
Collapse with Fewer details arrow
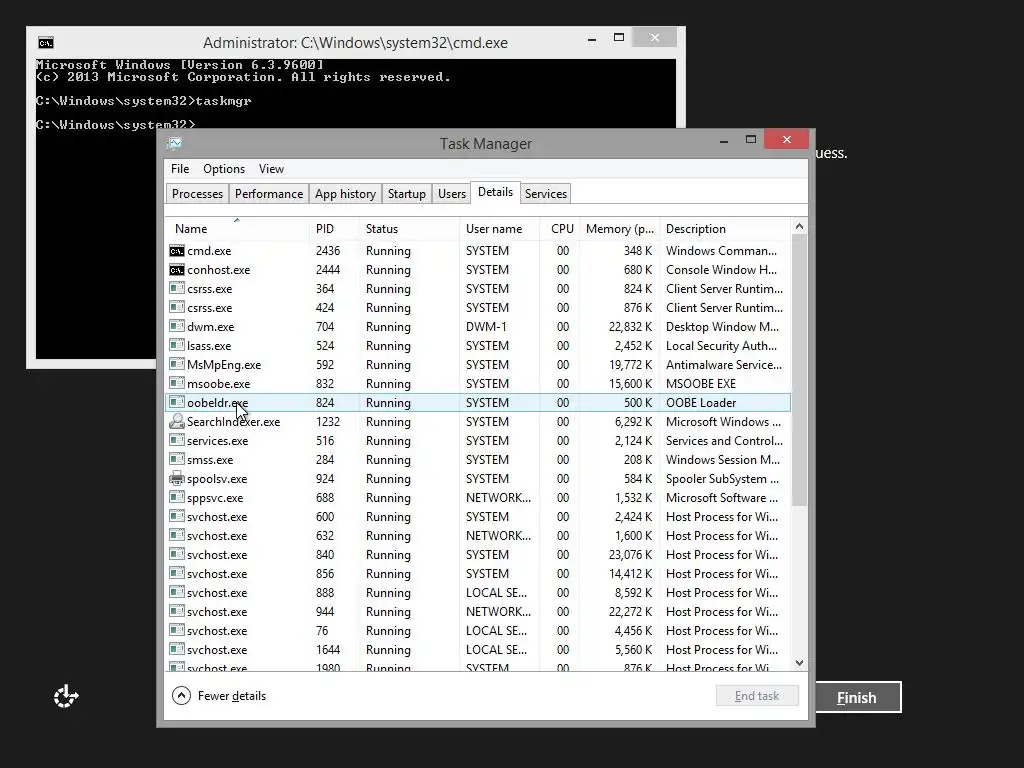click(181, 696)
